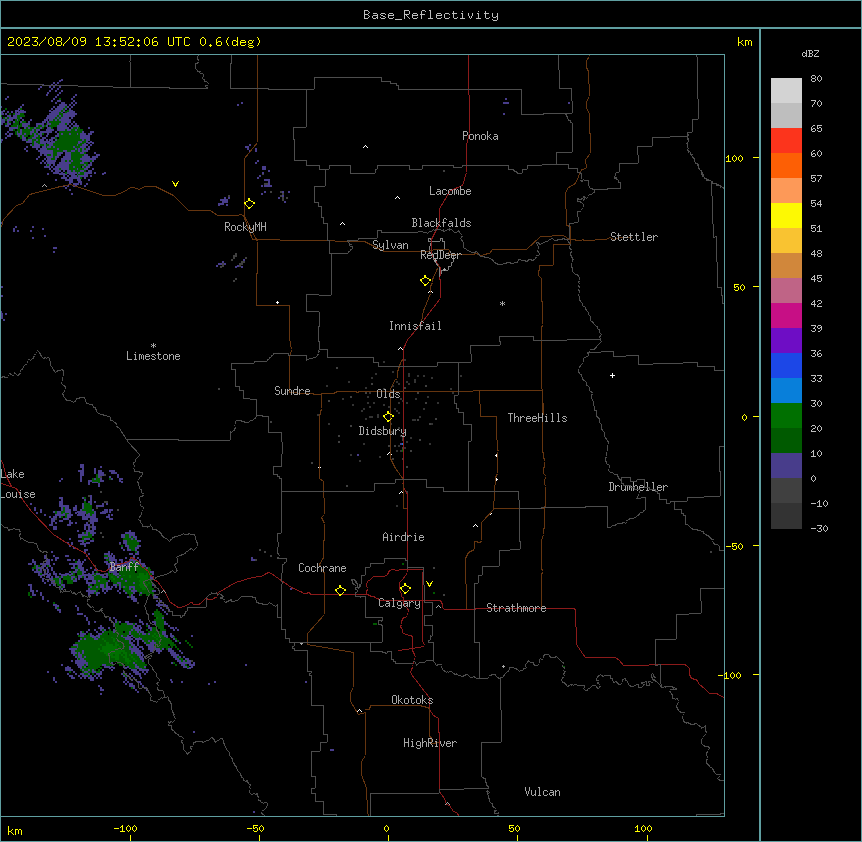862x842 pixels.
Task: Click the Limestone label
Action: (153, 356)
